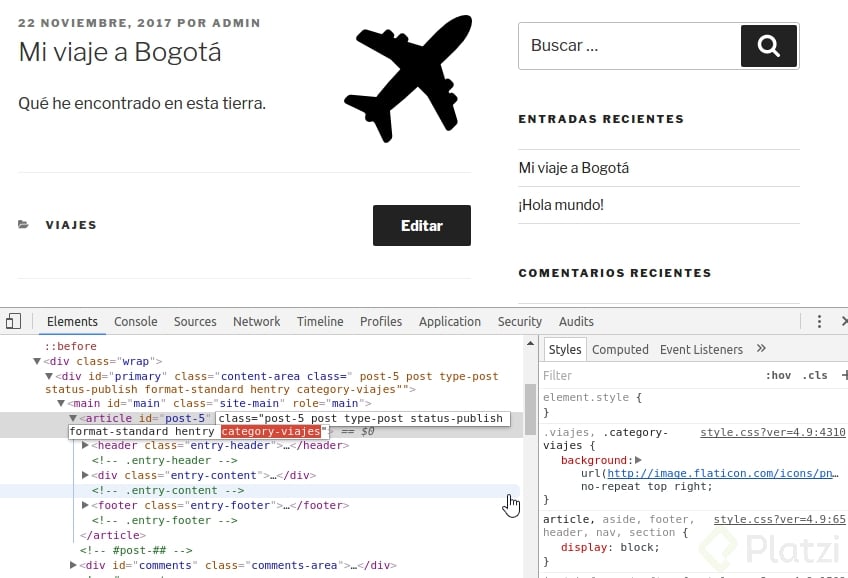
Task: Select the <!-- #post-## --> comment row
Action: [136, 550]
